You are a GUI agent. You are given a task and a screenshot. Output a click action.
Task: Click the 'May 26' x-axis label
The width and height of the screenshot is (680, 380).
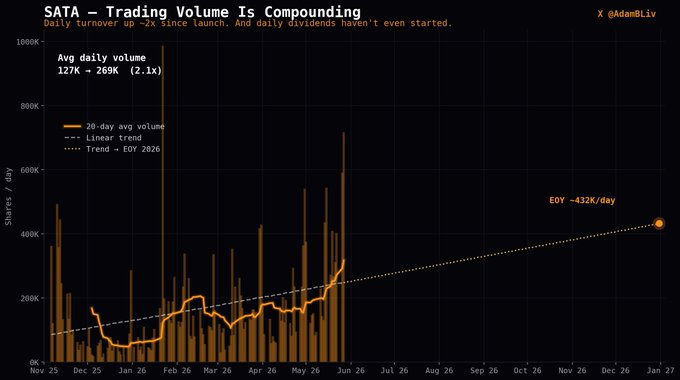[x=306, y=370]
